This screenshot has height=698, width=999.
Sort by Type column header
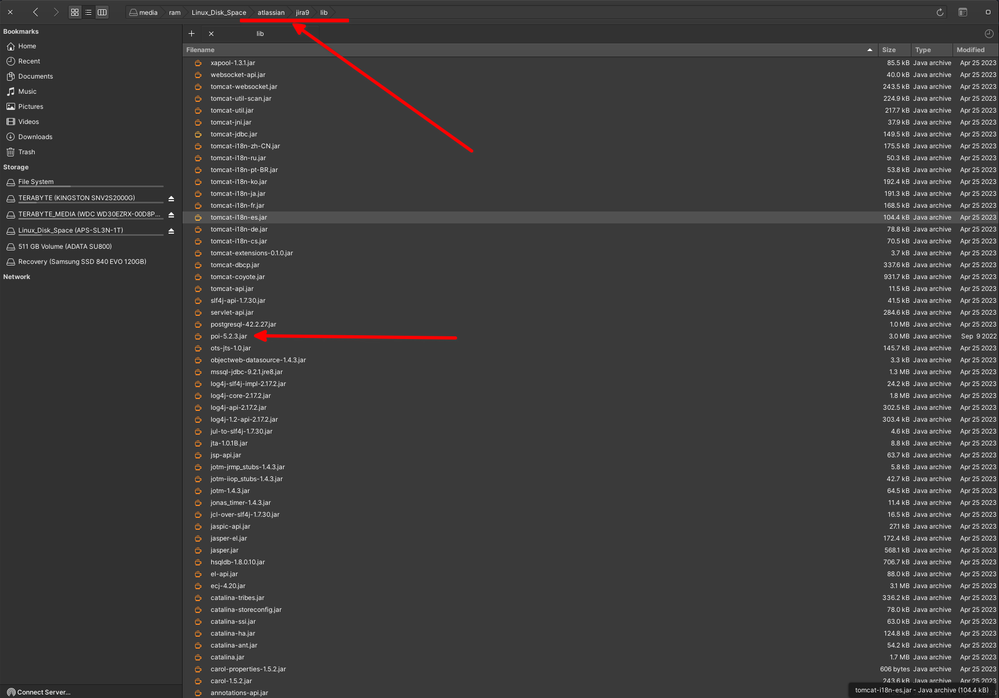tap(931, 50)
